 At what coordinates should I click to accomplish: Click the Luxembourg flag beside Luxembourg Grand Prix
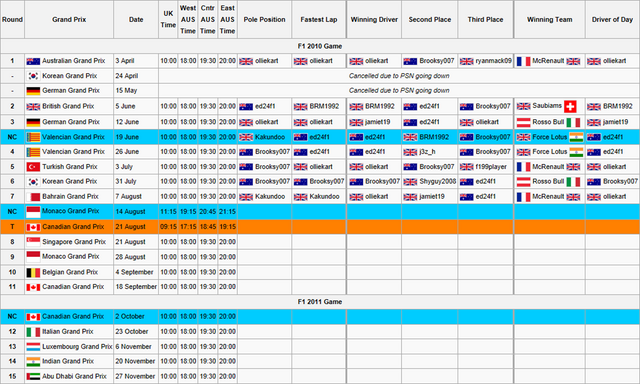click(33, 347)
